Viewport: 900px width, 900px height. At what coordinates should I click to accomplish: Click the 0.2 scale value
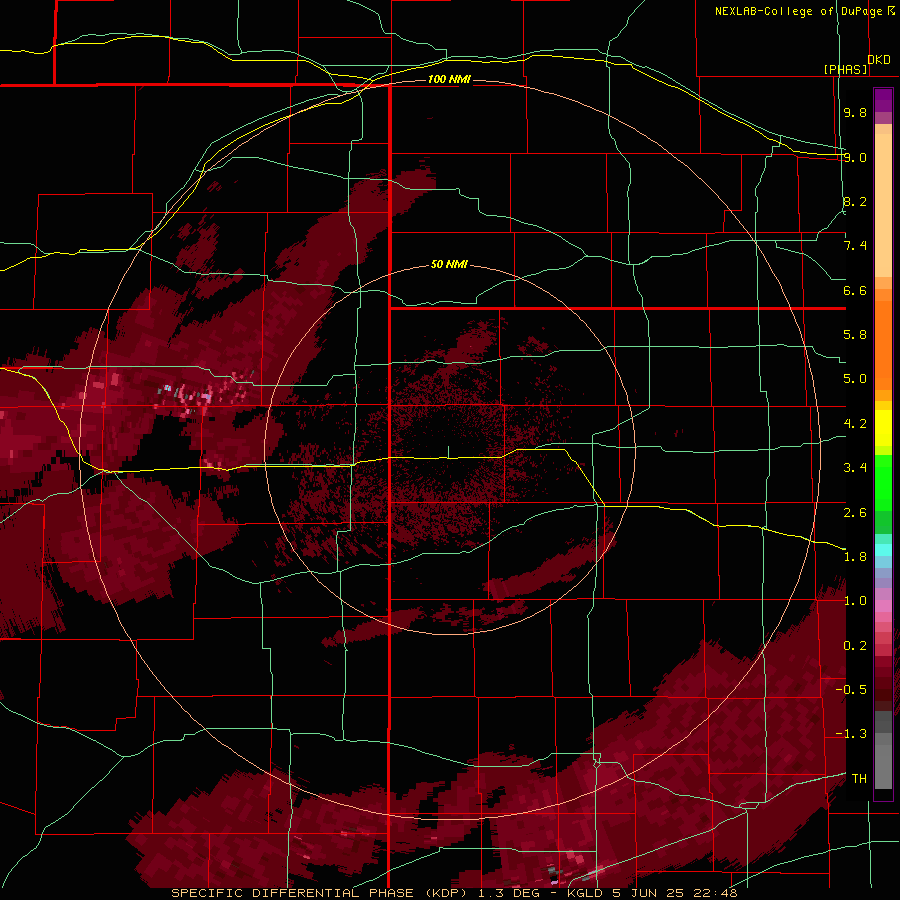click(855, 646)
